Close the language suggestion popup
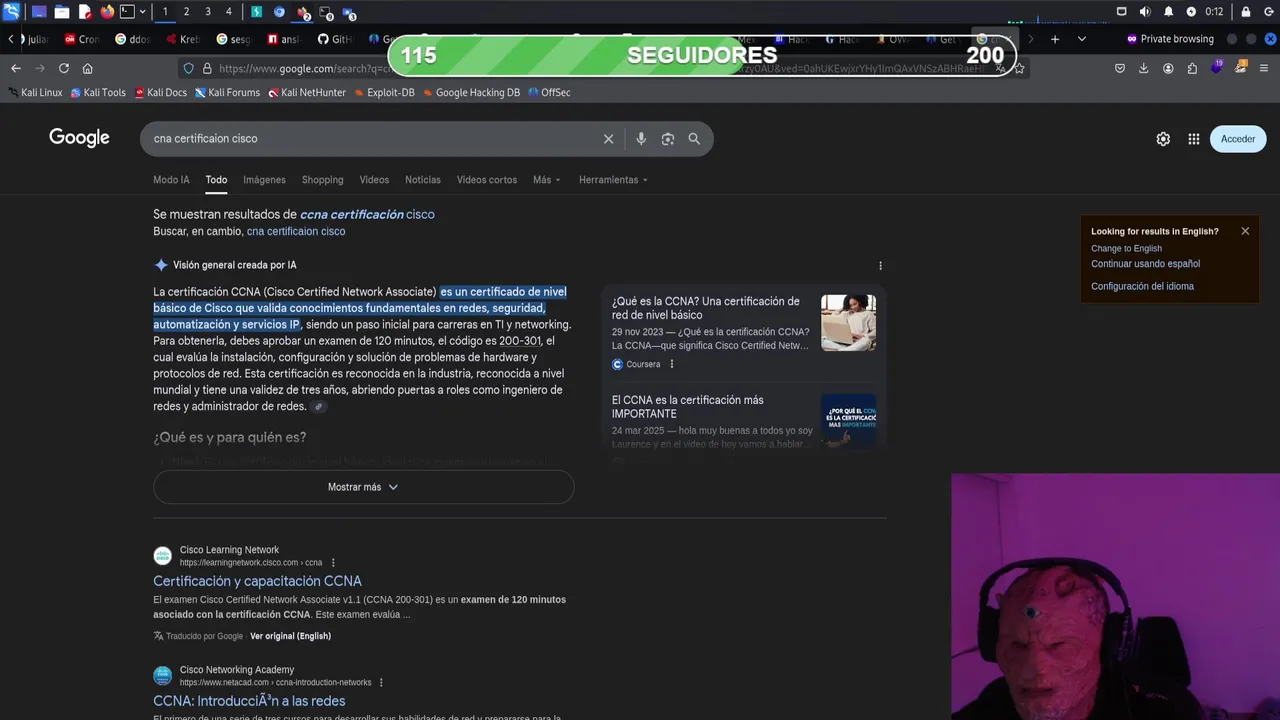 click(1245, 231)
